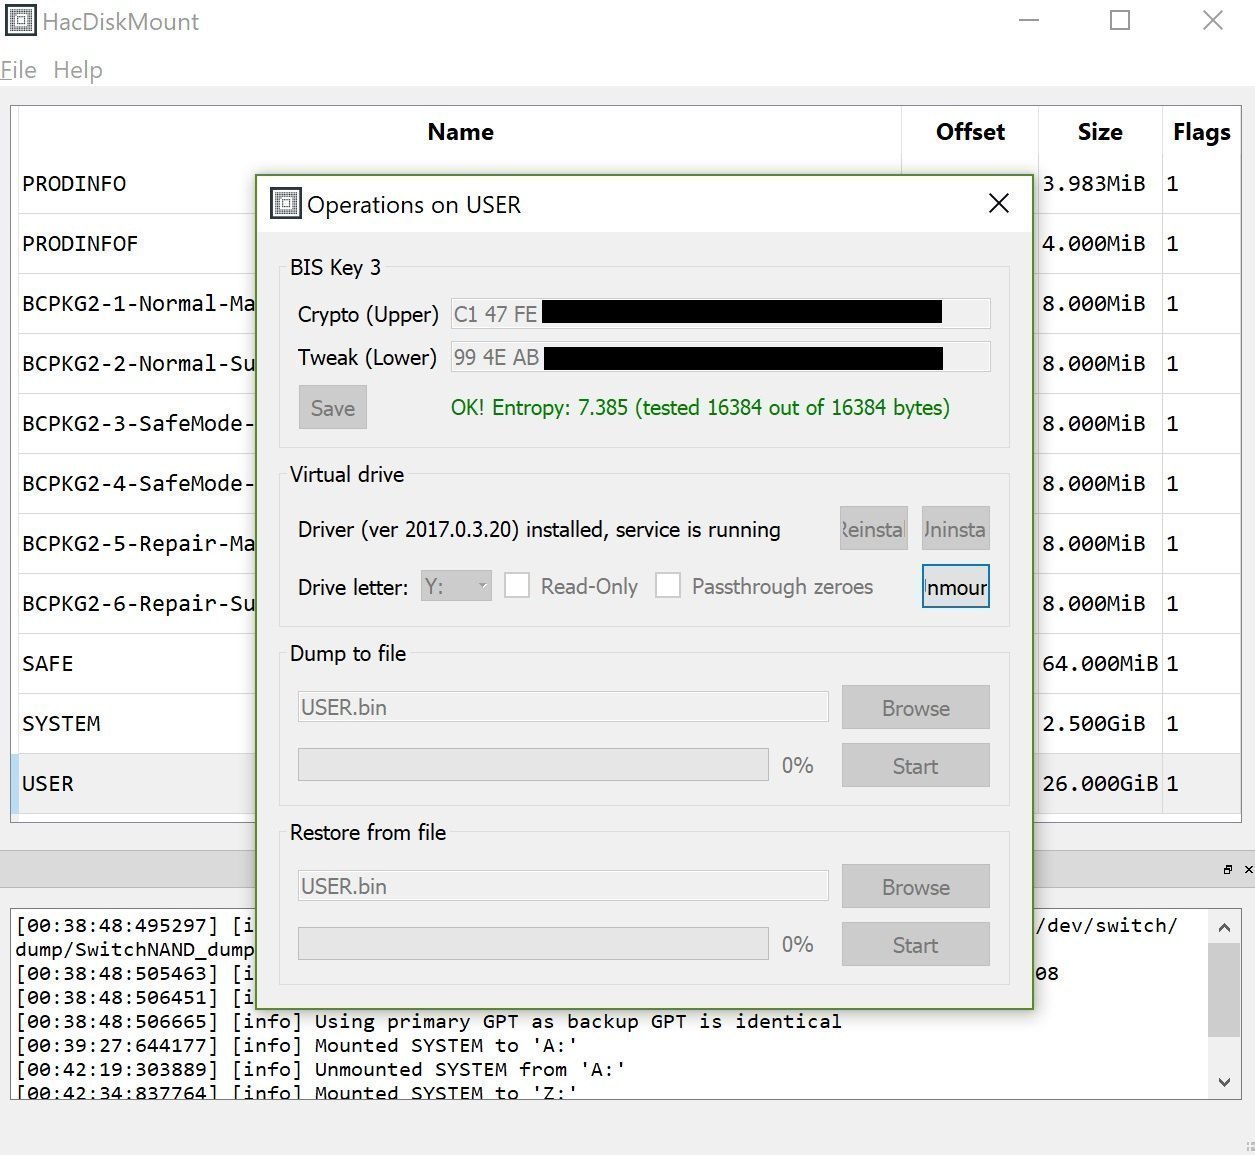
Task: Click the Restore from file progress bar
Action: 533,944
